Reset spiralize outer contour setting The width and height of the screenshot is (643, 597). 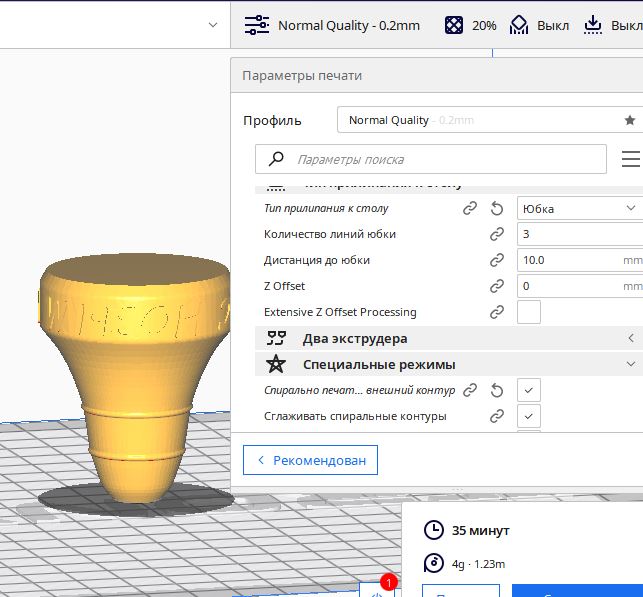click(x=497, y=390)
